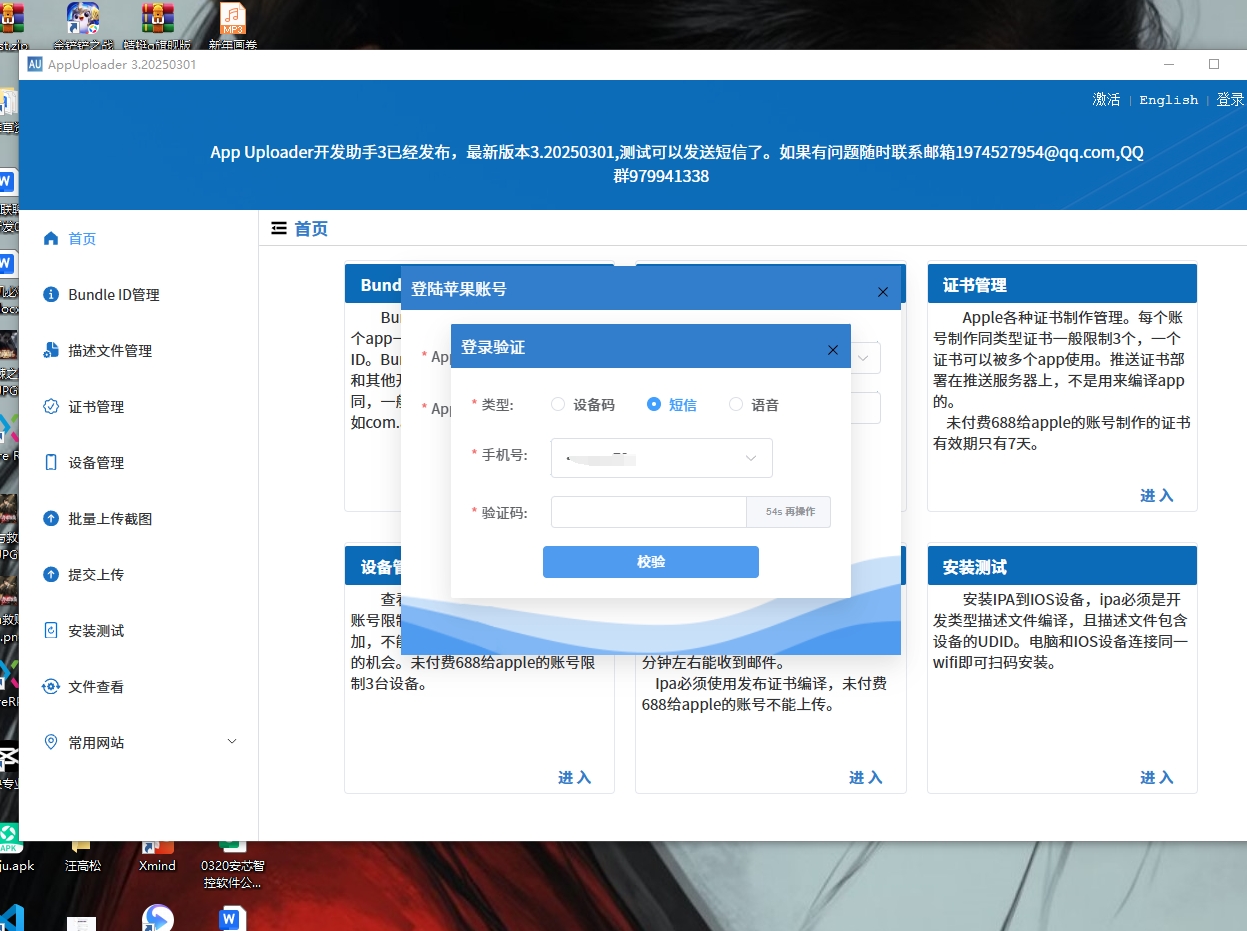Select the 0320安芯智控软件 desktop file
The width and height of the screenshot is (1247, 931).
tap(232, 866)
